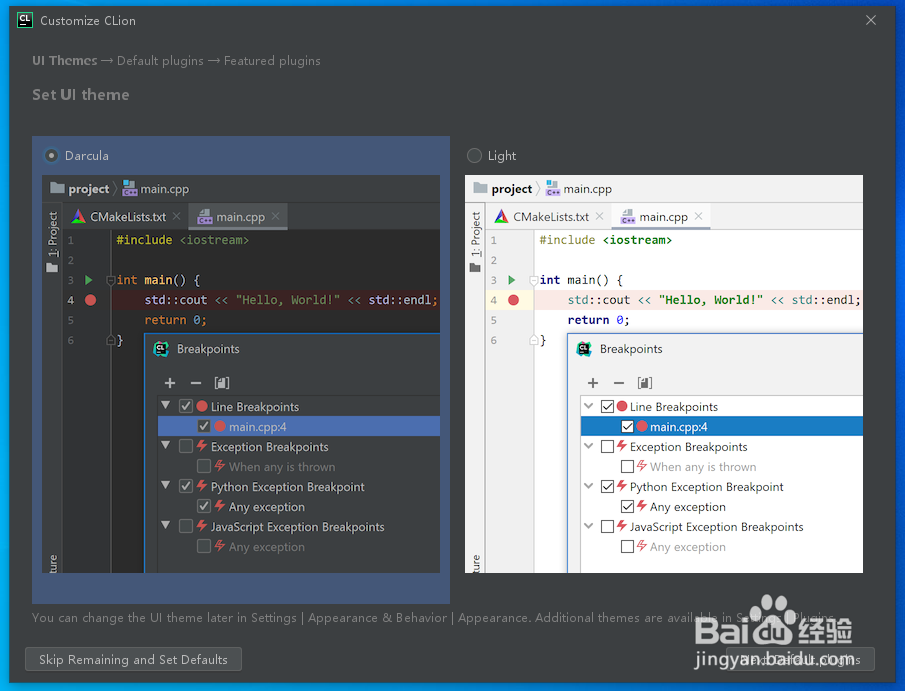Click the UI Themes breadcrumb step
Image resolution: width=905 pixels, height=691 pixels.
click(x=65, y=61)
